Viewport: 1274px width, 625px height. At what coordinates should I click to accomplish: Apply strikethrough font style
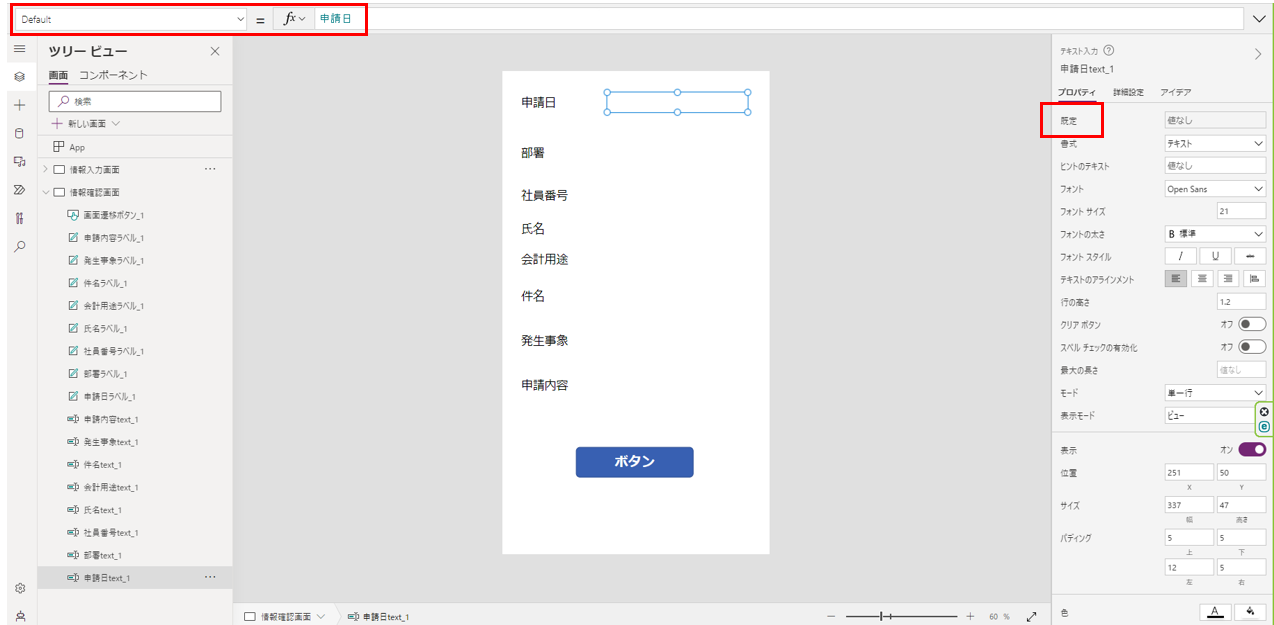pyautogui.click(x=1250, y=256)
